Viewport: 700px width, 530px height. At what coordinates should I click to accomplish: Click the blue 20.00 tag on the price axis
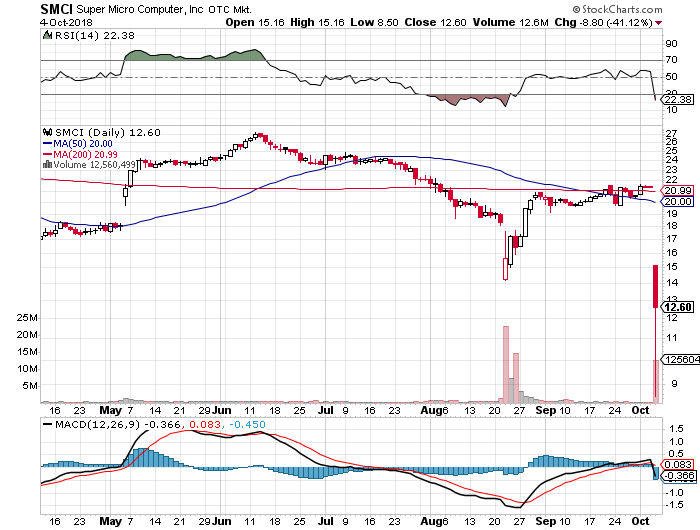[678, 202]
